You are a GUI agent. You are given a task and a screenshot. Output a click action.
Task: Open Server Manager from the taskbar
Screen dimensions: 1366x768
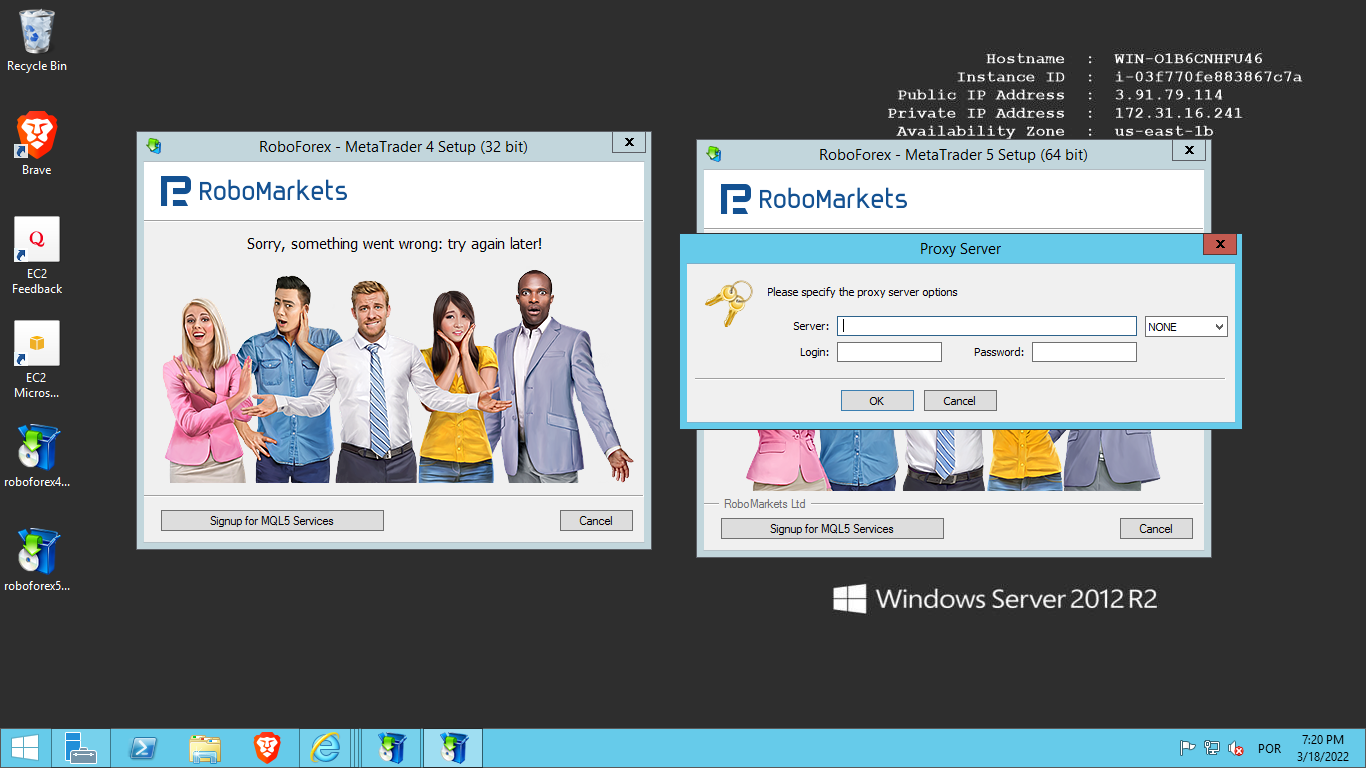81,748
